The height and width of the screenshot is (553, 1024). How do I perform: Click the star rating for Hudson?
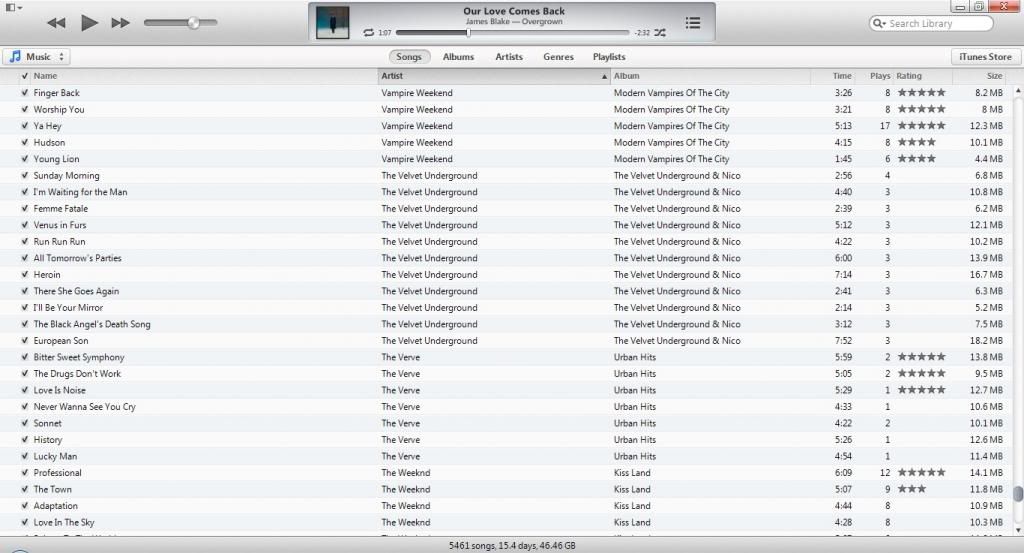pos(916,142)
